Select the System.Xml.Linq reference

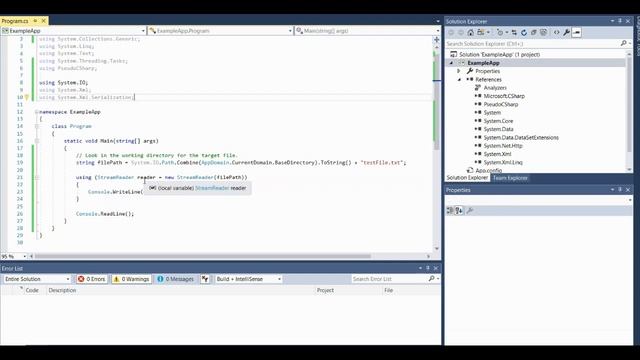(503, 162)
